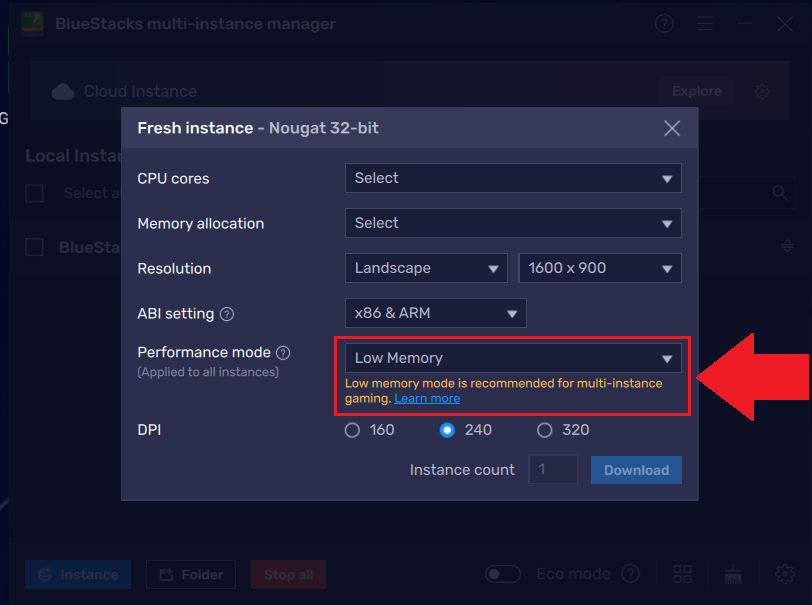Open the Landscape orientation dropdown
This screenshot has width=812, height=605.
(426, 268)
